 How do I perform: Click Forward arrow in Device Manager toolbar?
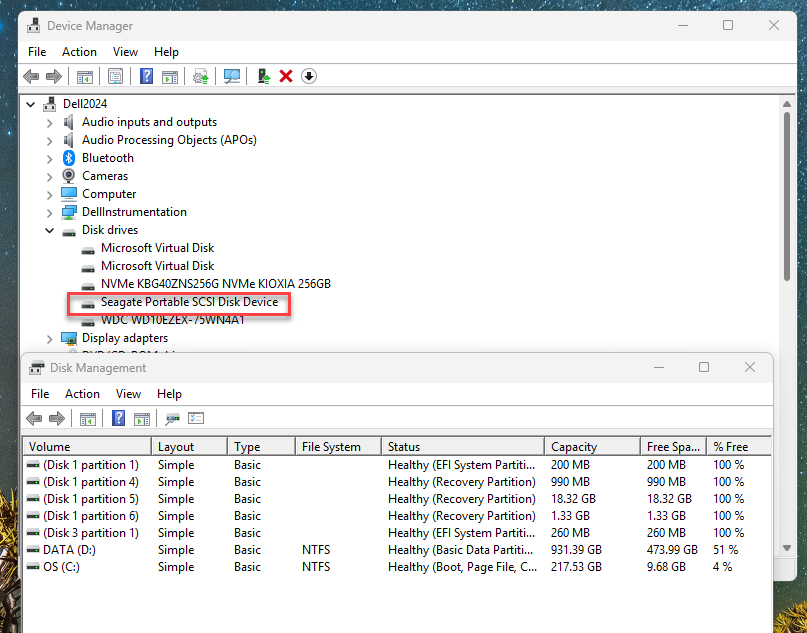click(x=54, y=77)
